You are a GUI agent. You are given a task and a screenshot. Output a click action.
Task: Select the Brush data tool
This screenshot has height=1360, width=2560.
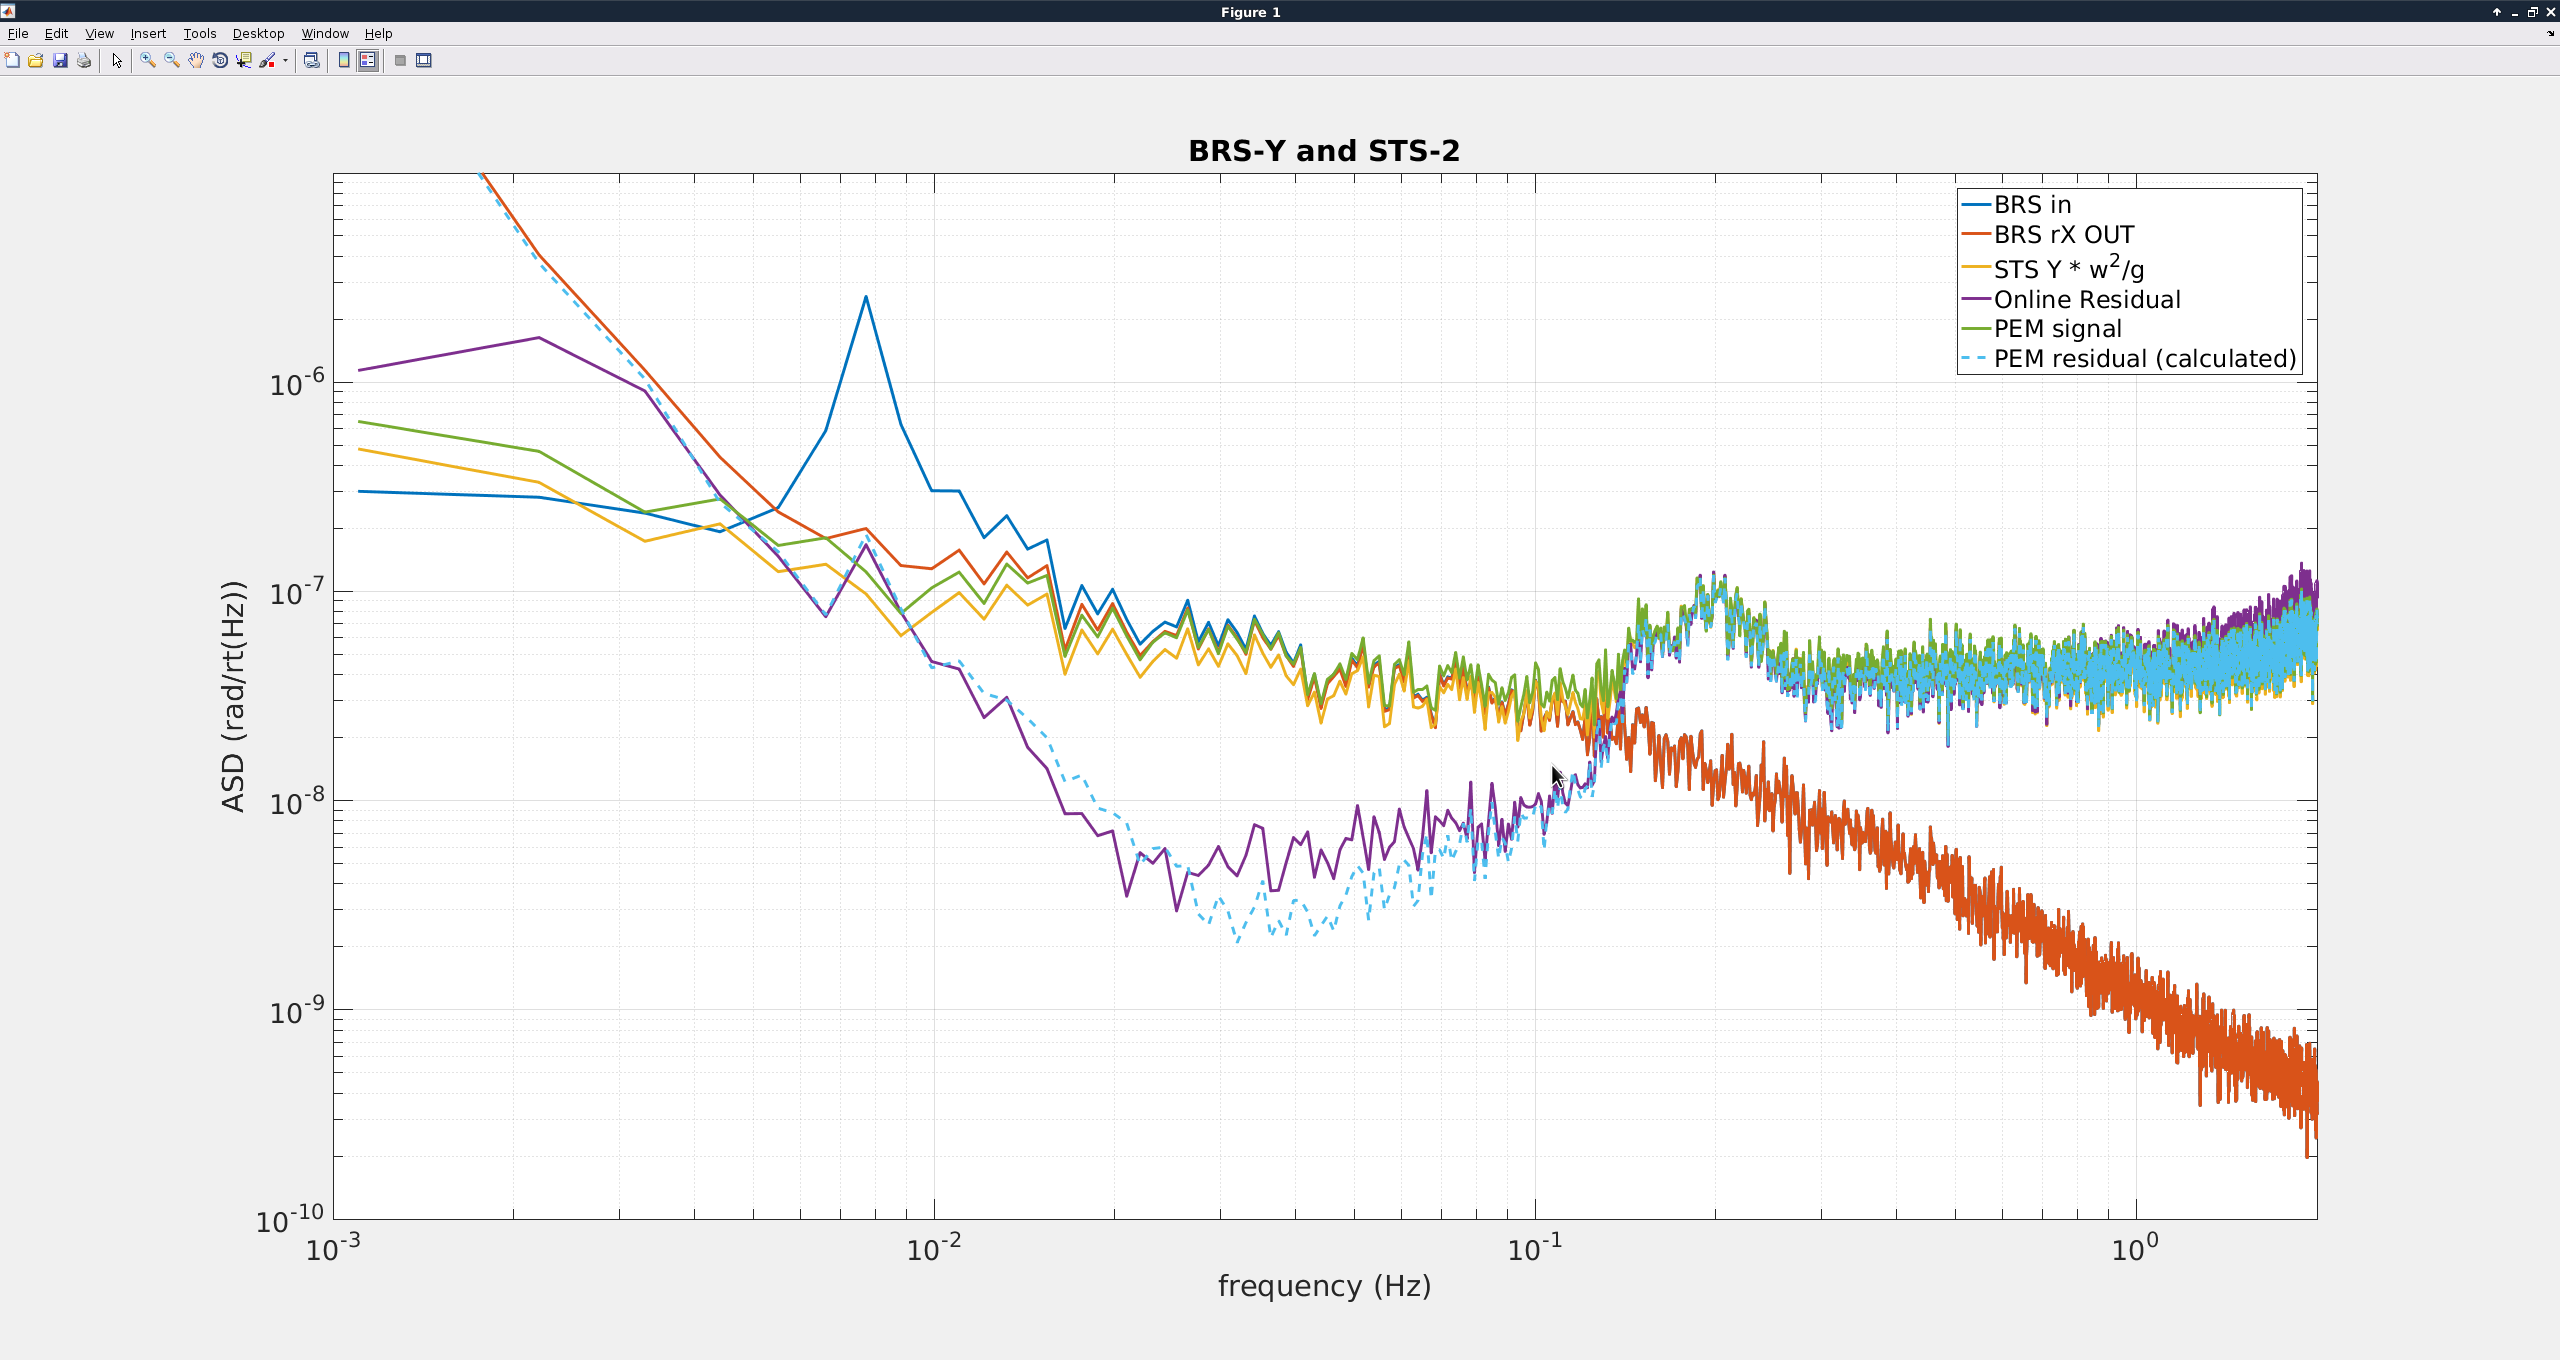click(x=267, y=61)
